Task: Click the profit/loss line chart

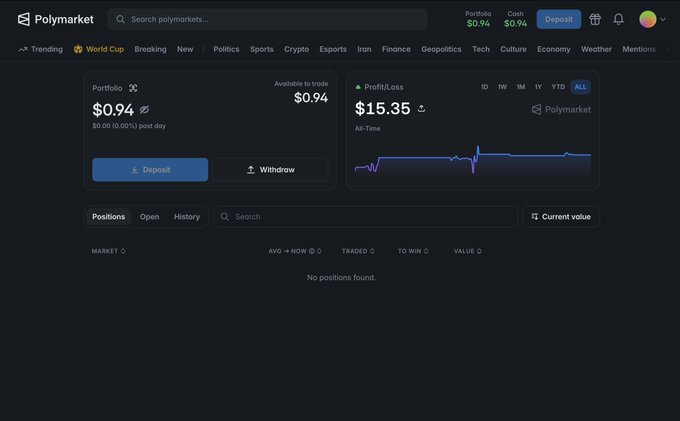Action: point(473,160)
